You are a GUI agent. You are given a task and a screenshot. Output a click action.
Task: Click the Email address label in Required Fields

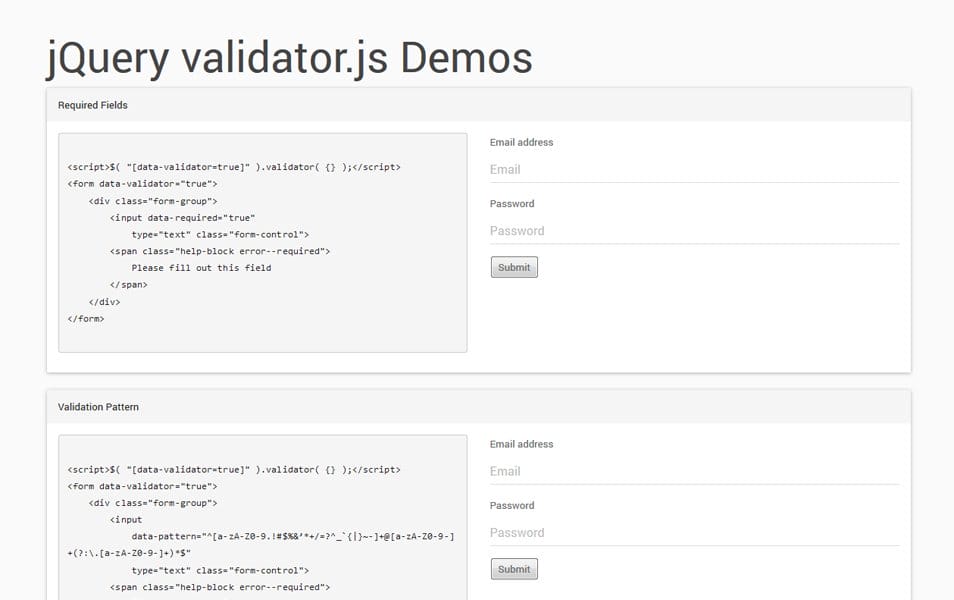(519, 142)
